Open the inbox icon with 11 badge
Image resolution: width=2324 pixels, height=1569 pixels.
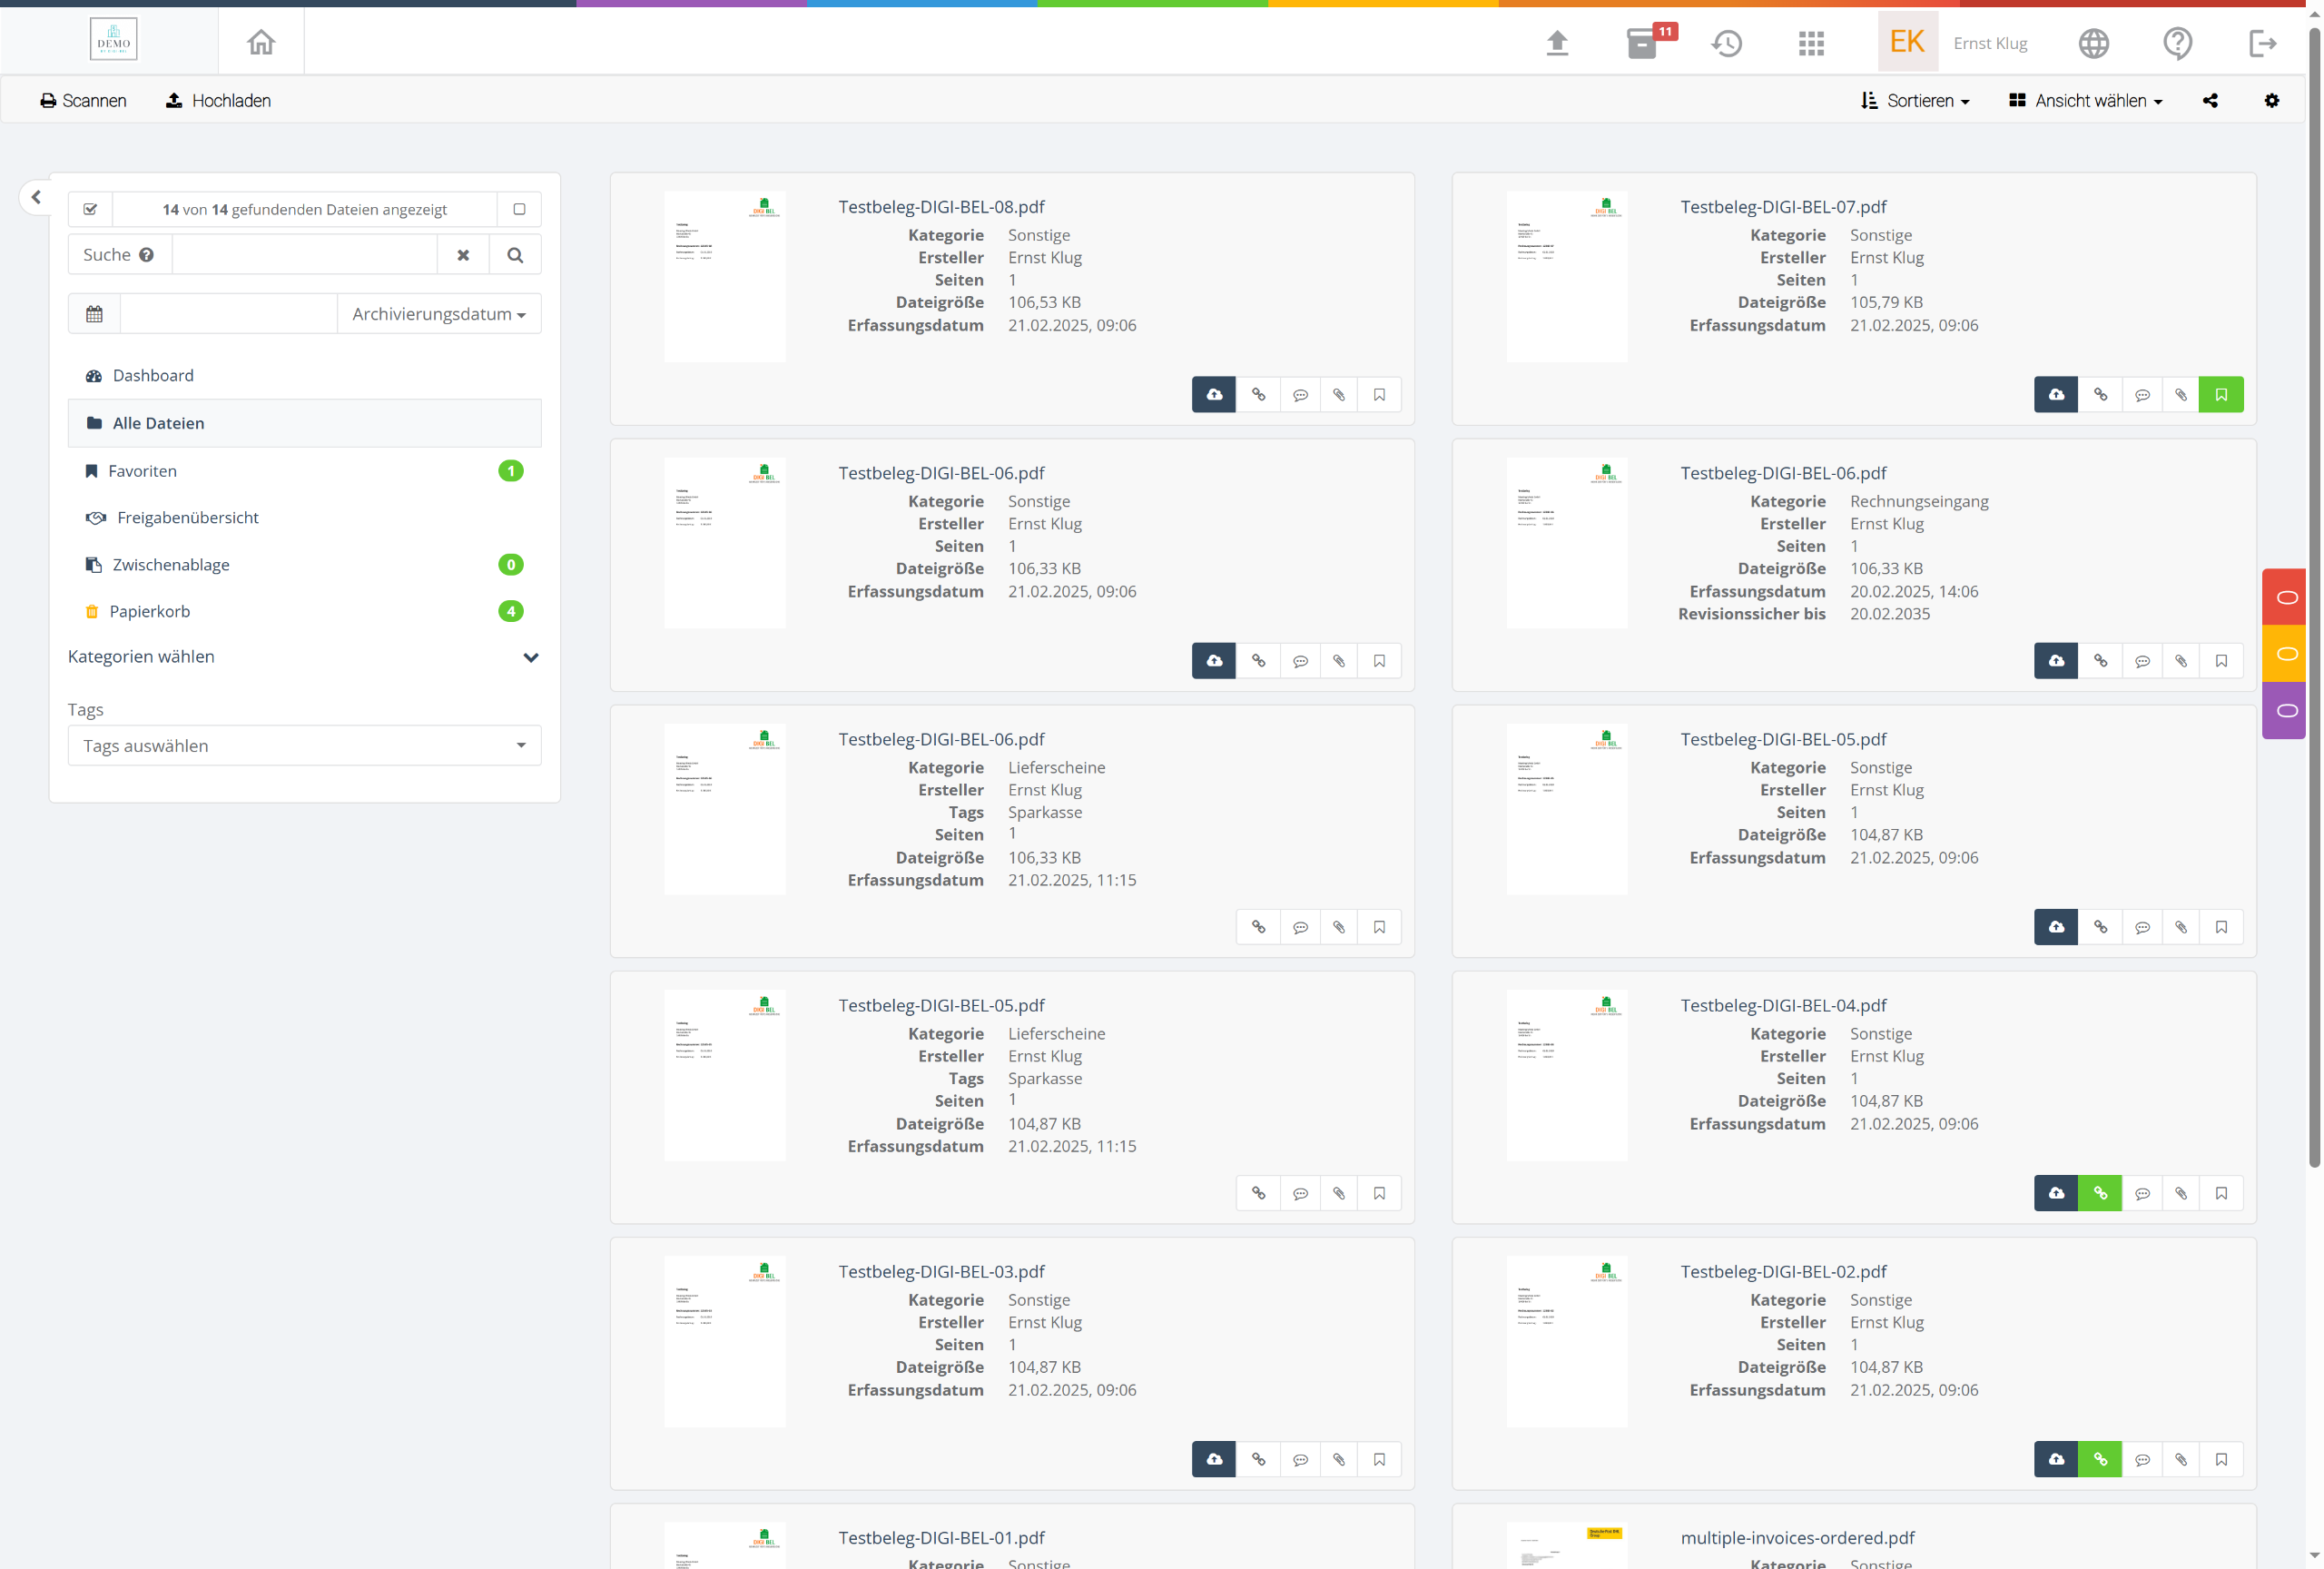coord(1642,43)
